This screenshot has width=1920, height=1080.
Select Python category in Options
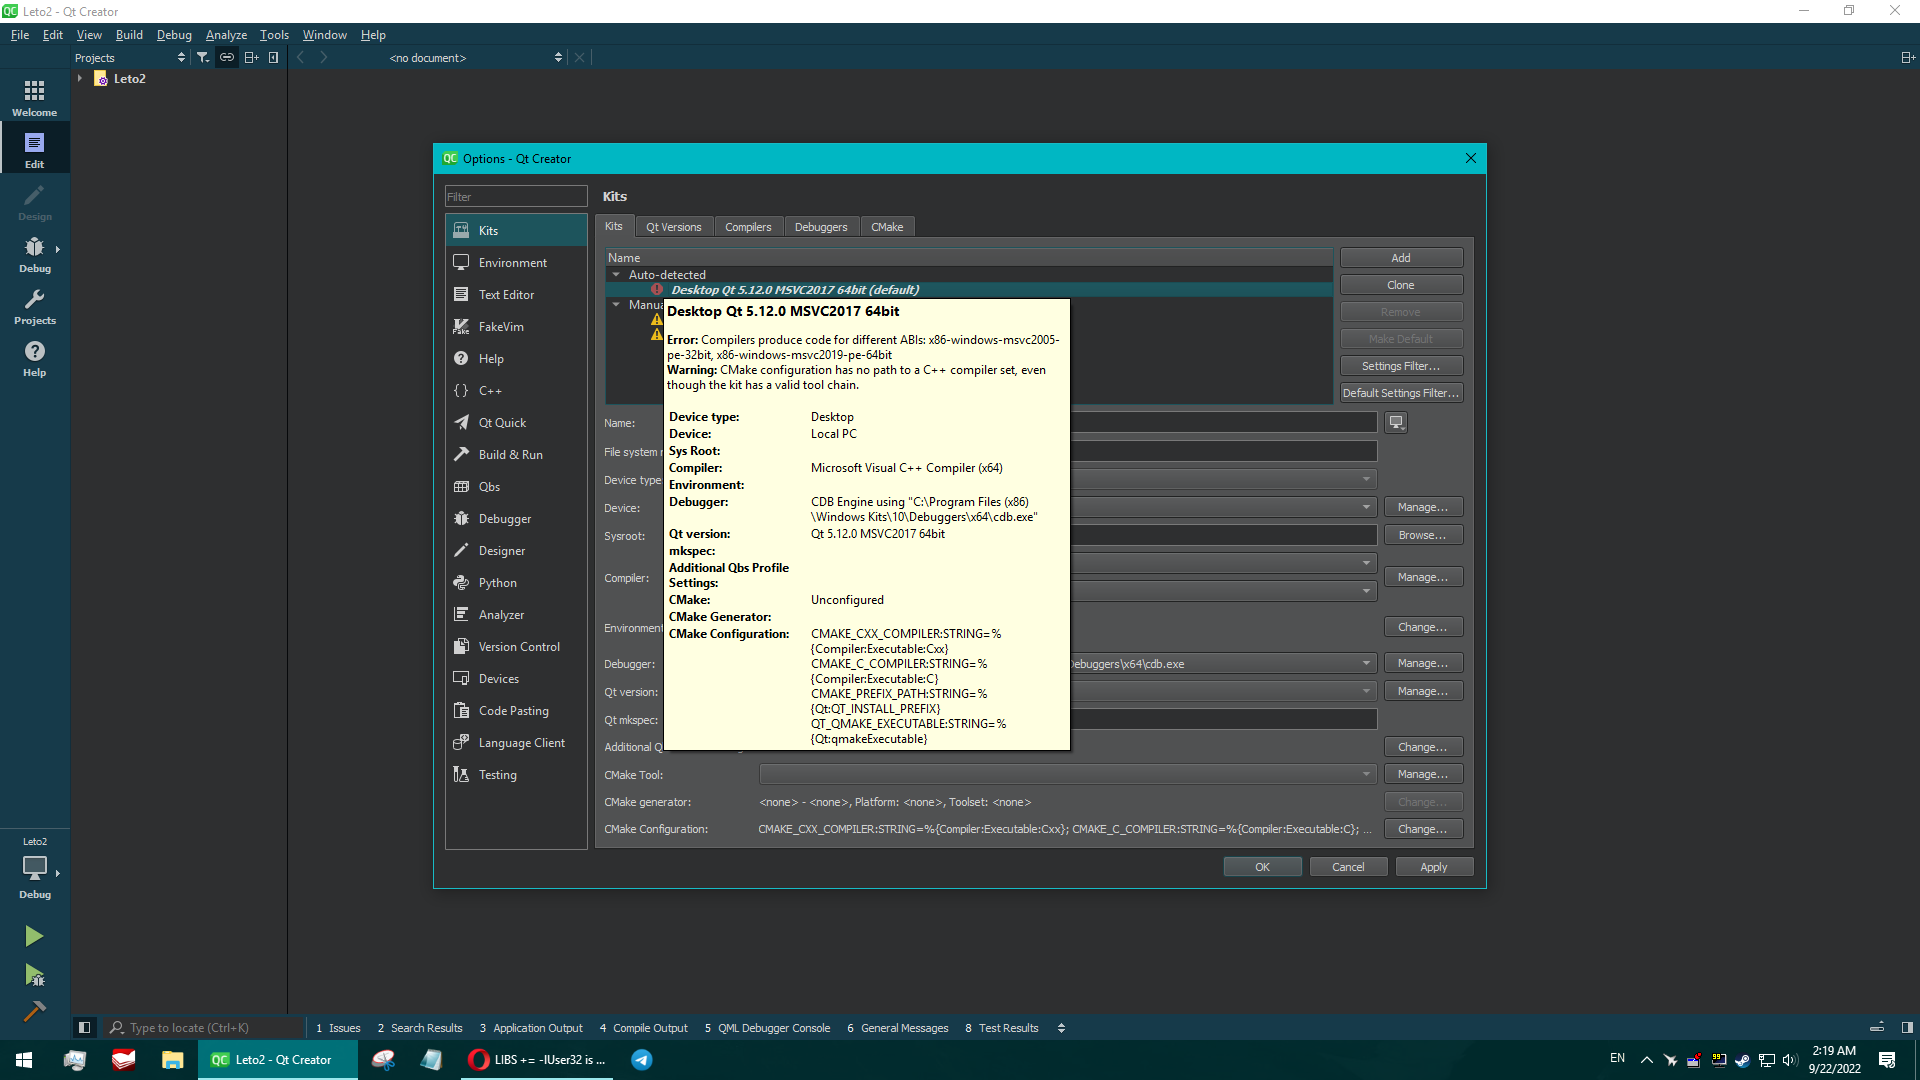click(x=516, y=583)
